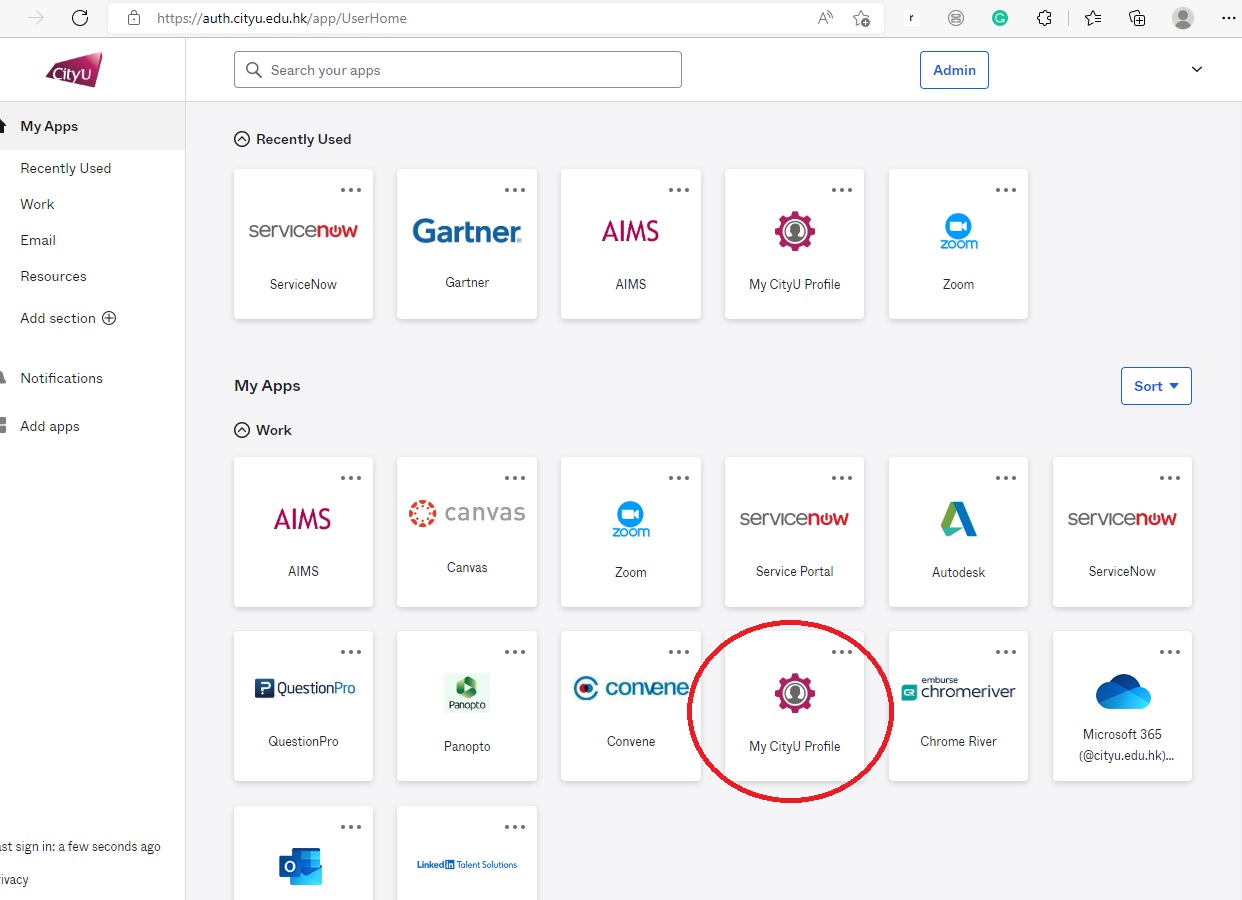The height and width of the screenshot is (900, 1242).
Task: Open Zoom in the Work section
Action: point(631,532)
